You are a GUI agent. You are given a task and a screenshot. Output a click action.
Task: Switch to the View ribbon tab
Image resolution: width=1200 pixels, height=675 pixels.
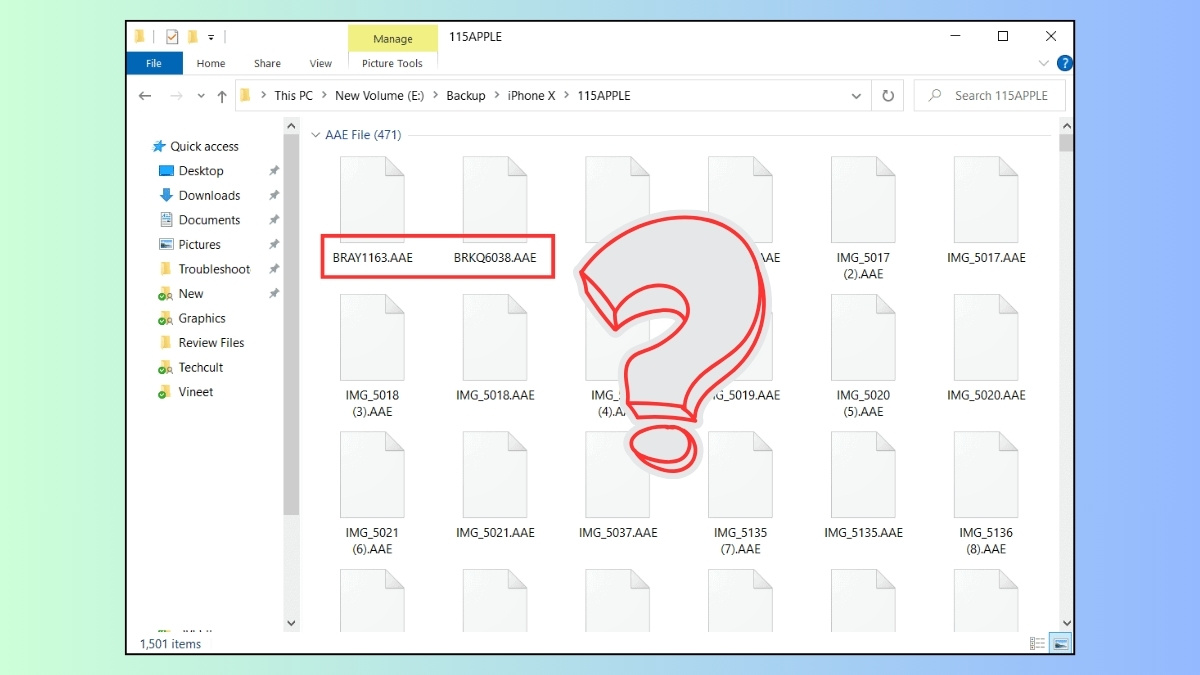click(x=320, y=63)
